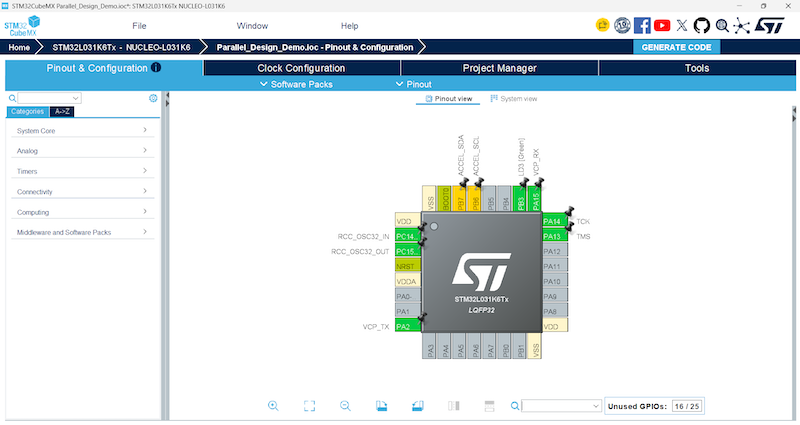Open the Pinout dropdown menu
The image size is (800, 425).
point(414,84)
